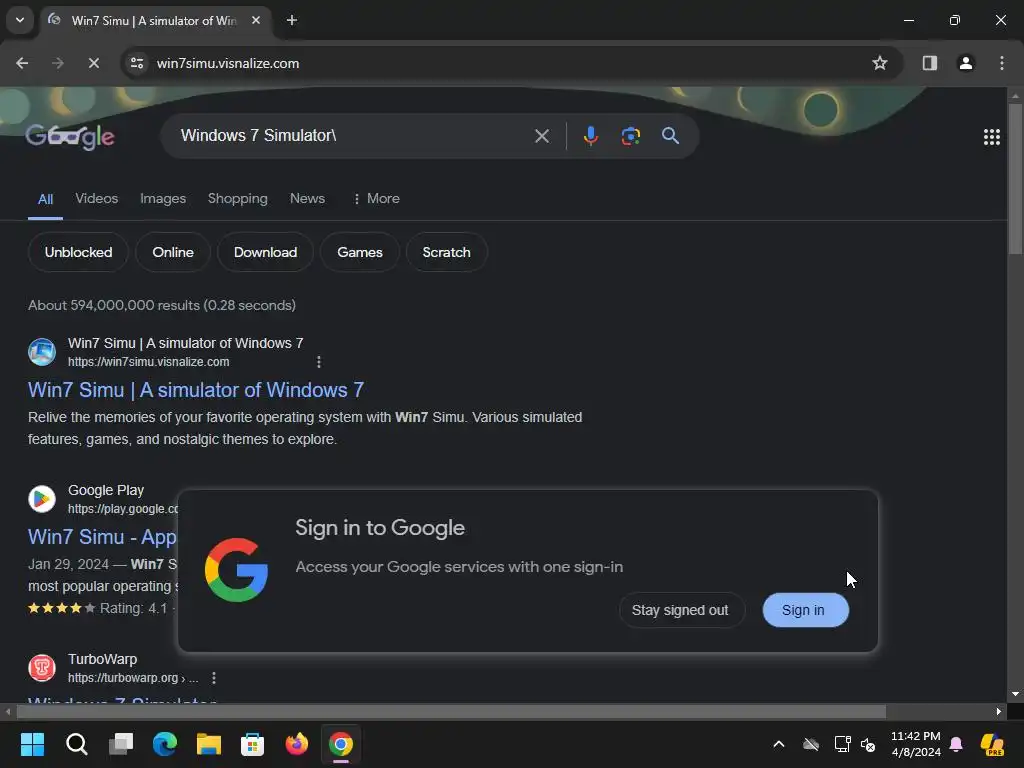Screen dimensions: 1024x768
Task: Go back to the previous page
Action: pos(22,63)
